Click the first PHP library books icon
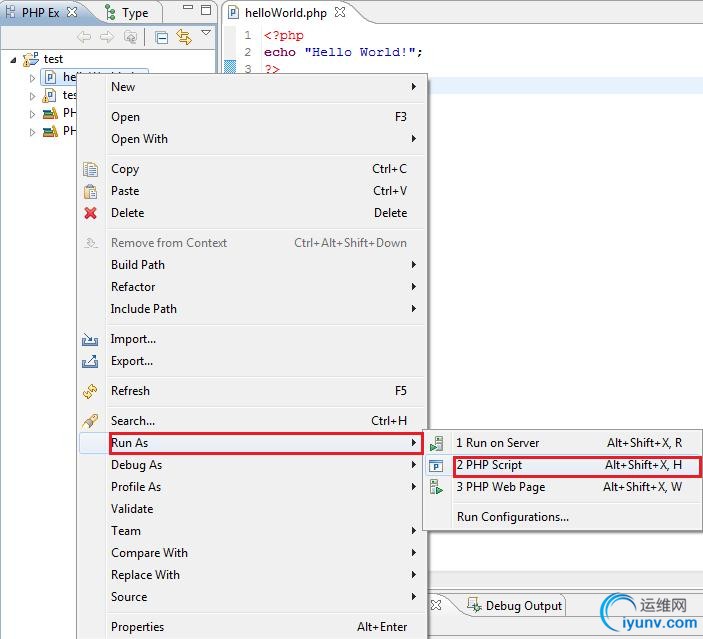Screen dimensions: 703x639 point(50,113)
